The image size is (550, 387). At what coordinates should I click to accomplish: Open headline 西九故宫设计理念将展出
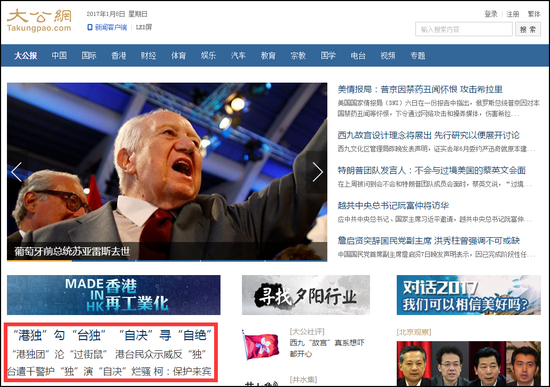(x=429, y=135)
